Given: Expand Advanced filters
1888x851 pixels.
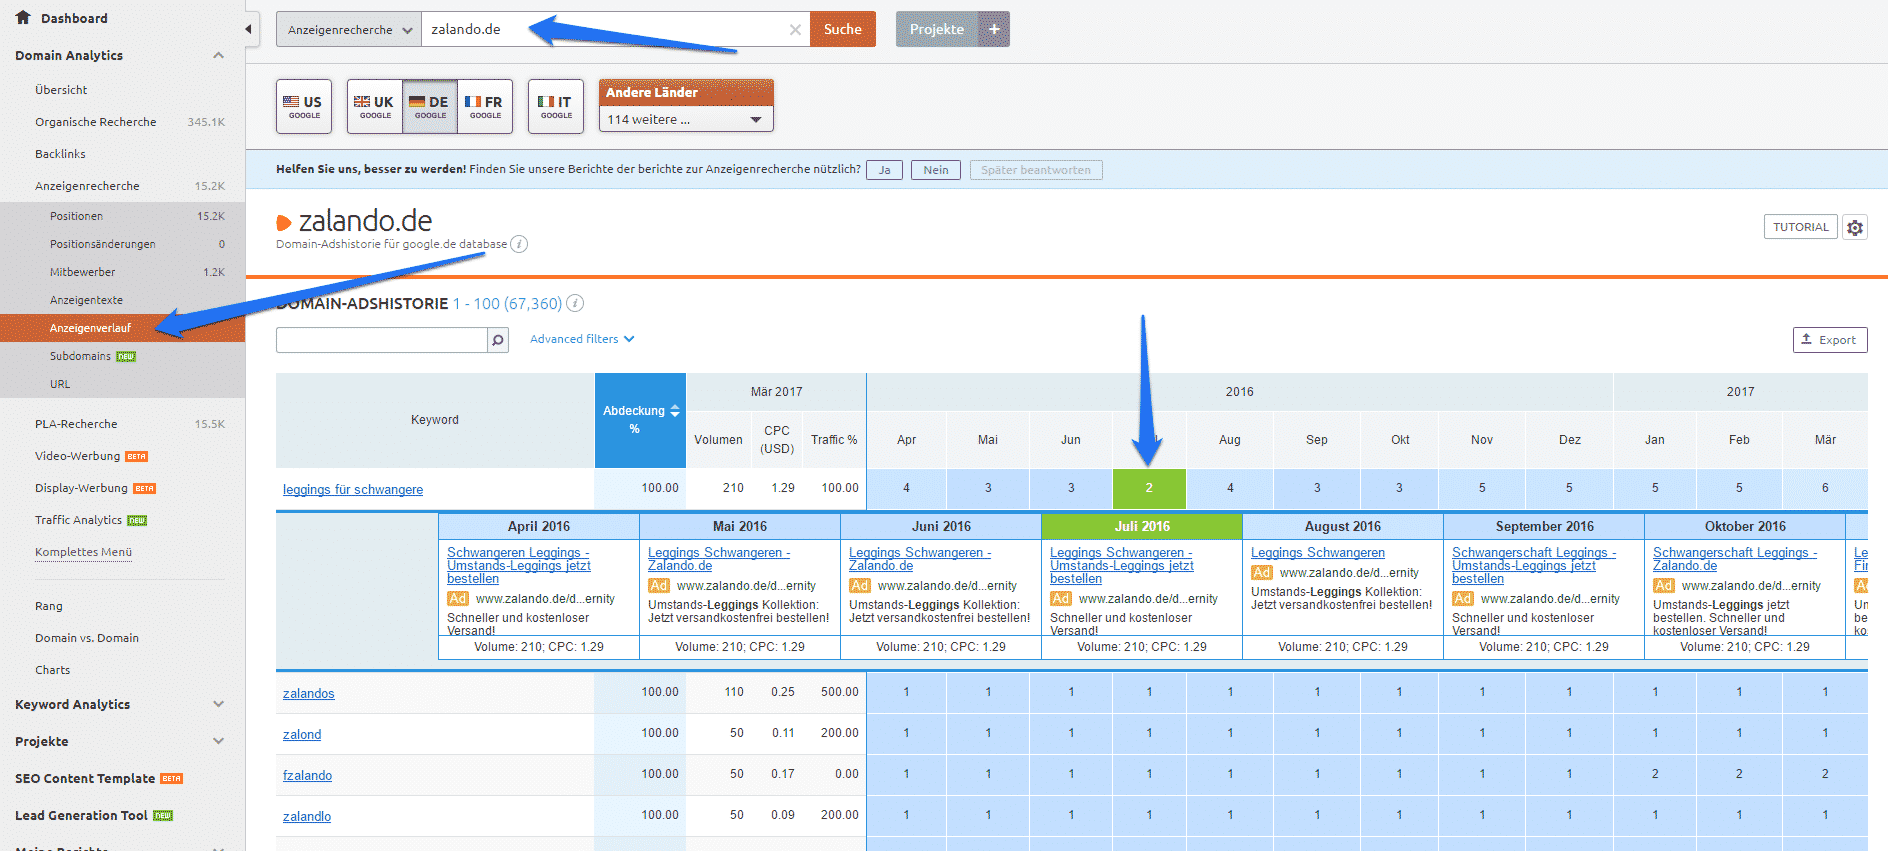Looking at the screenshot, I should (582, 339).
